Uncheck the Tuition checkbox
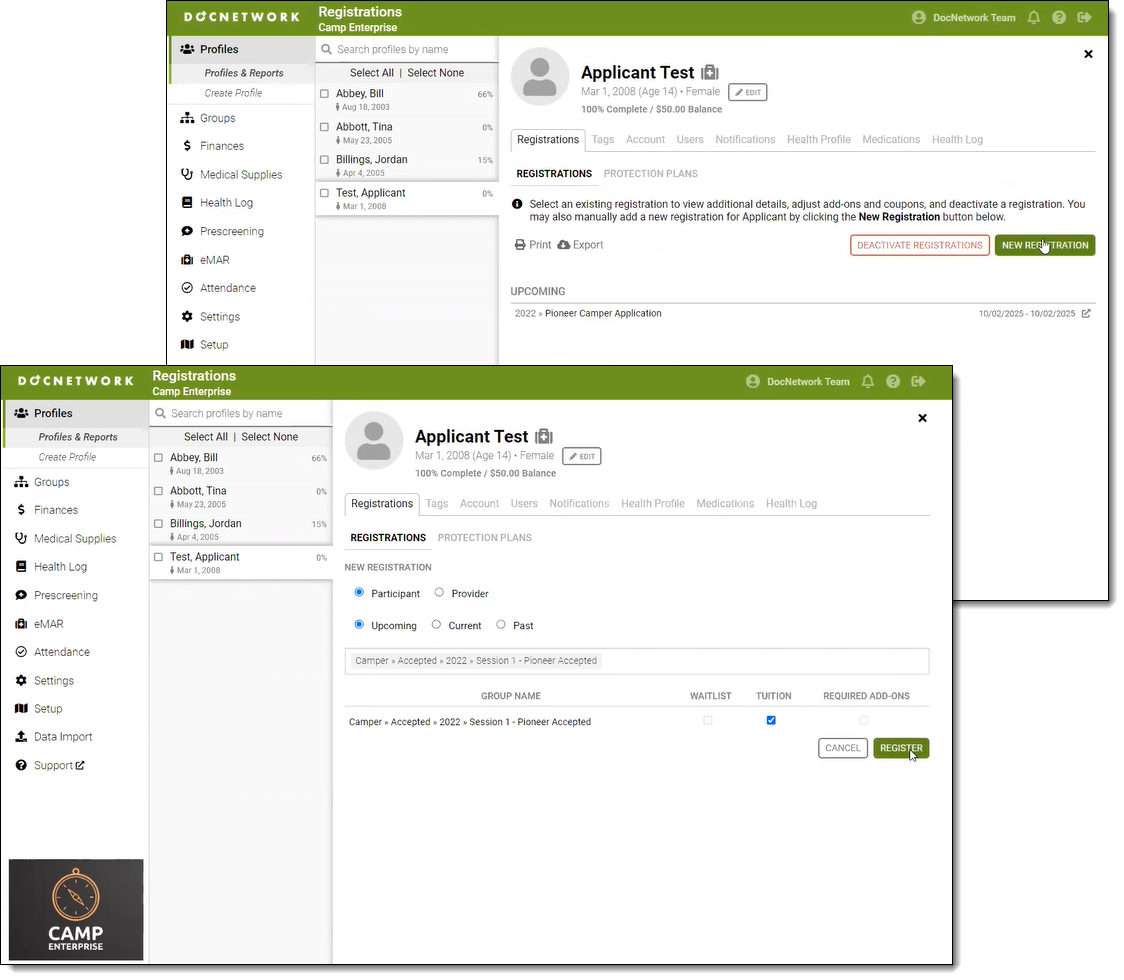 tap(771, 721)
